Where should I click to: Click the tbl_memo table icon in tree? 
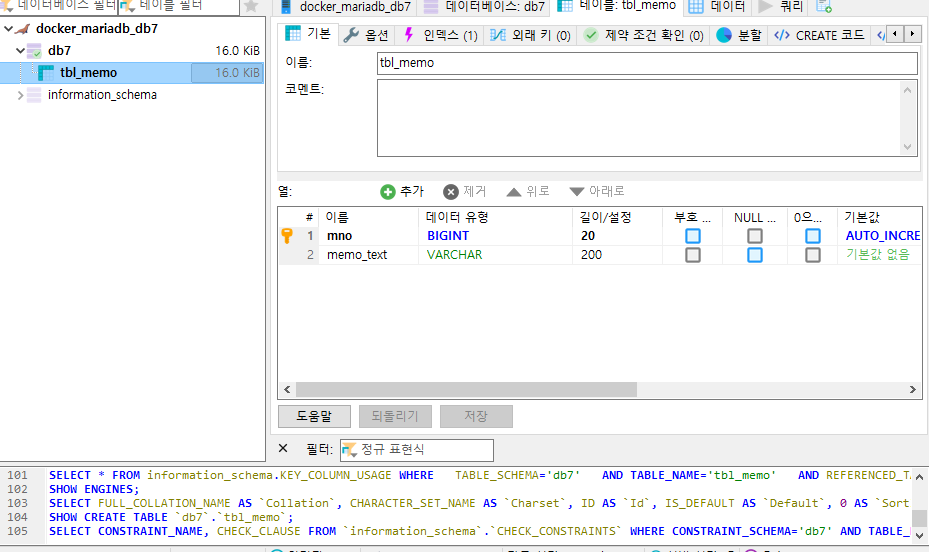(46, 73)
